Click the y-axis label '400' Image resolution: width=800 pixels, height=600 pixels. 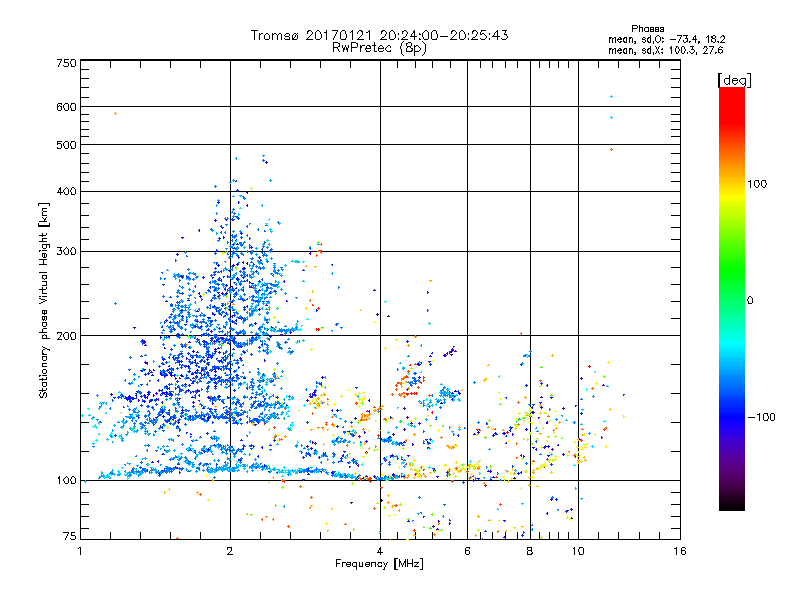[x=66, y=191]
